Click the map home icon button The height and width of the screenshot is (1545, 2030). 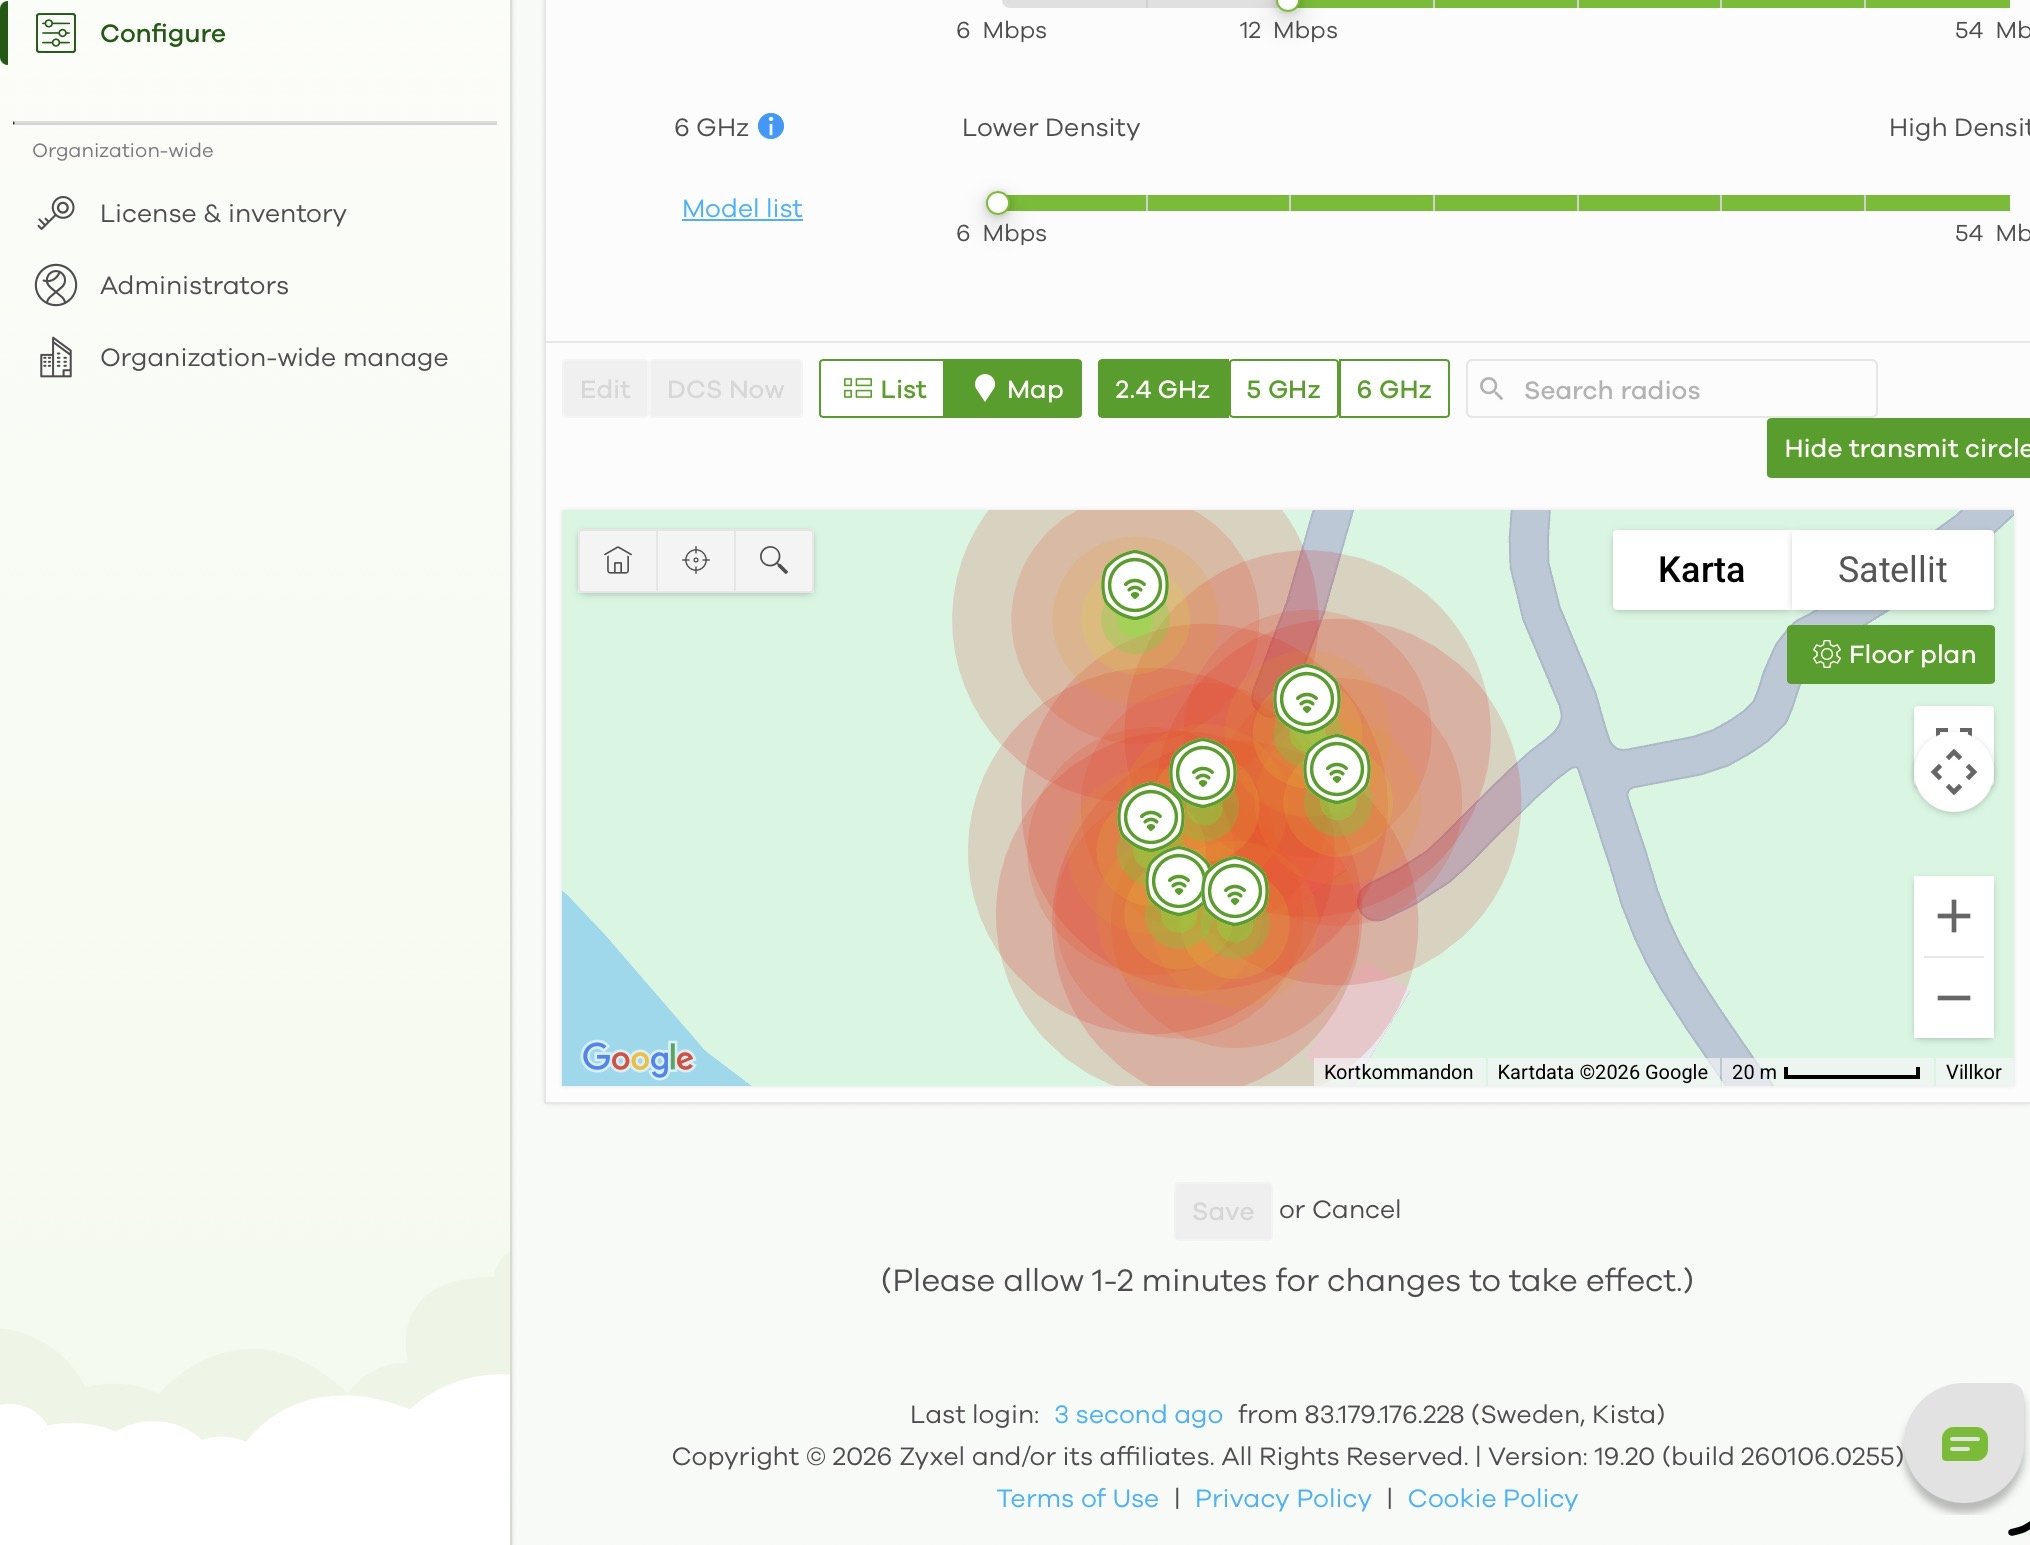pos(618,560)
